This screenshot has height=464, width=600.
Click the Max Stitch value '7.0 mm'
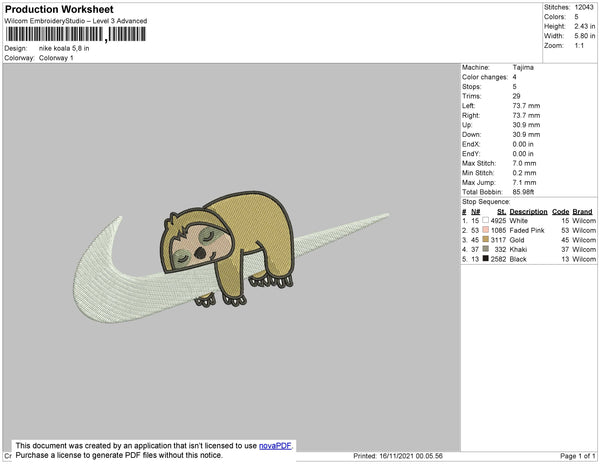(524, 163)
